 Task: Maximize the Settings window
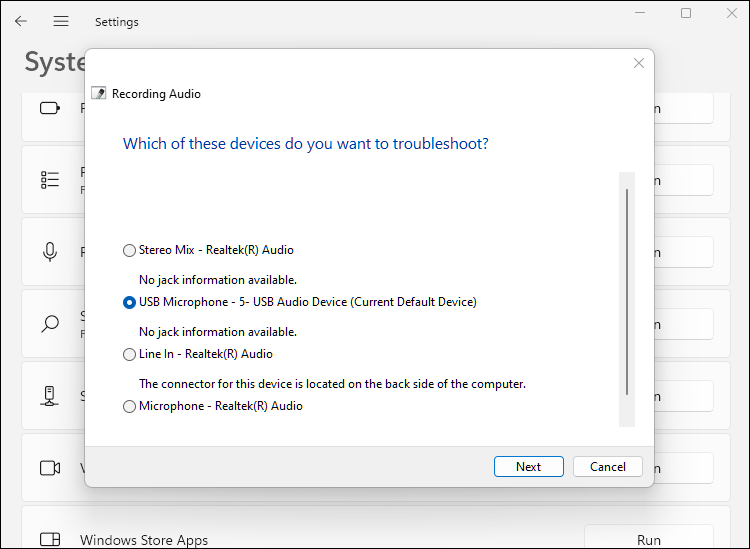[x=686, y=13]
